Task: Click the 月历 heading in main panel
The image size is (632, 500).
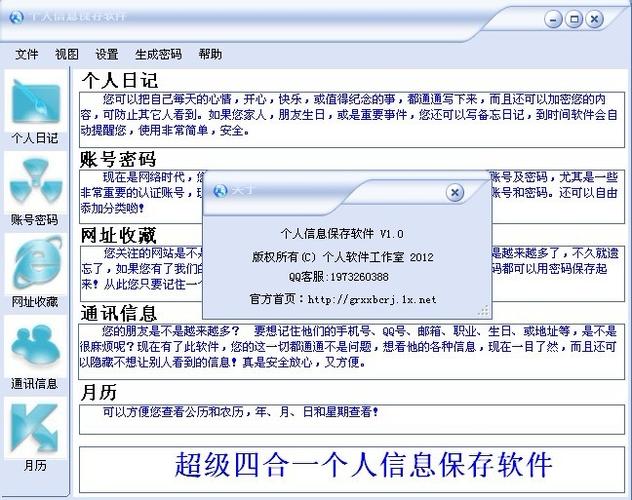Action: click(x=99, y=392)
